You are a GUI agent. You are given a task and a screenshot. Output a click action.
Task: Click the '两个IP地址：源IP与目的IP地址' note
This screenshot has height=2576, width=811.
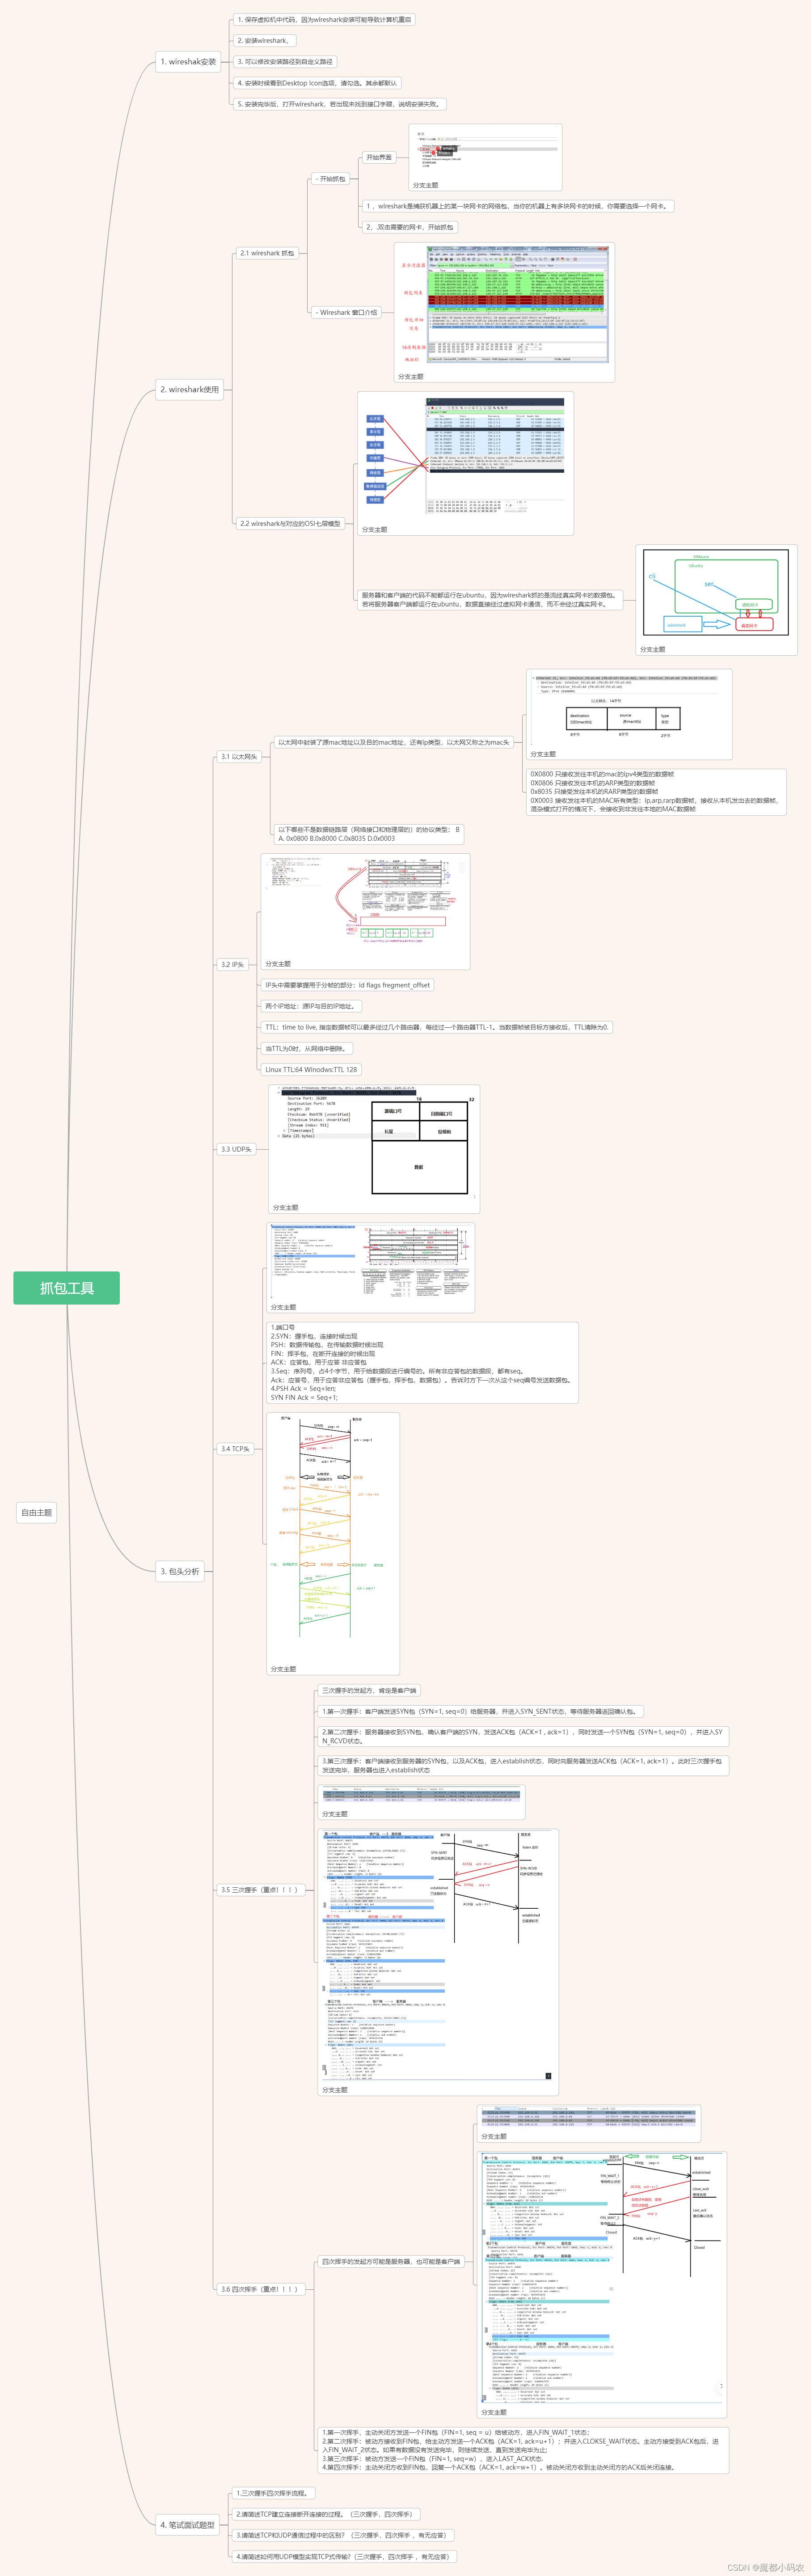[x=311, y=1006]
